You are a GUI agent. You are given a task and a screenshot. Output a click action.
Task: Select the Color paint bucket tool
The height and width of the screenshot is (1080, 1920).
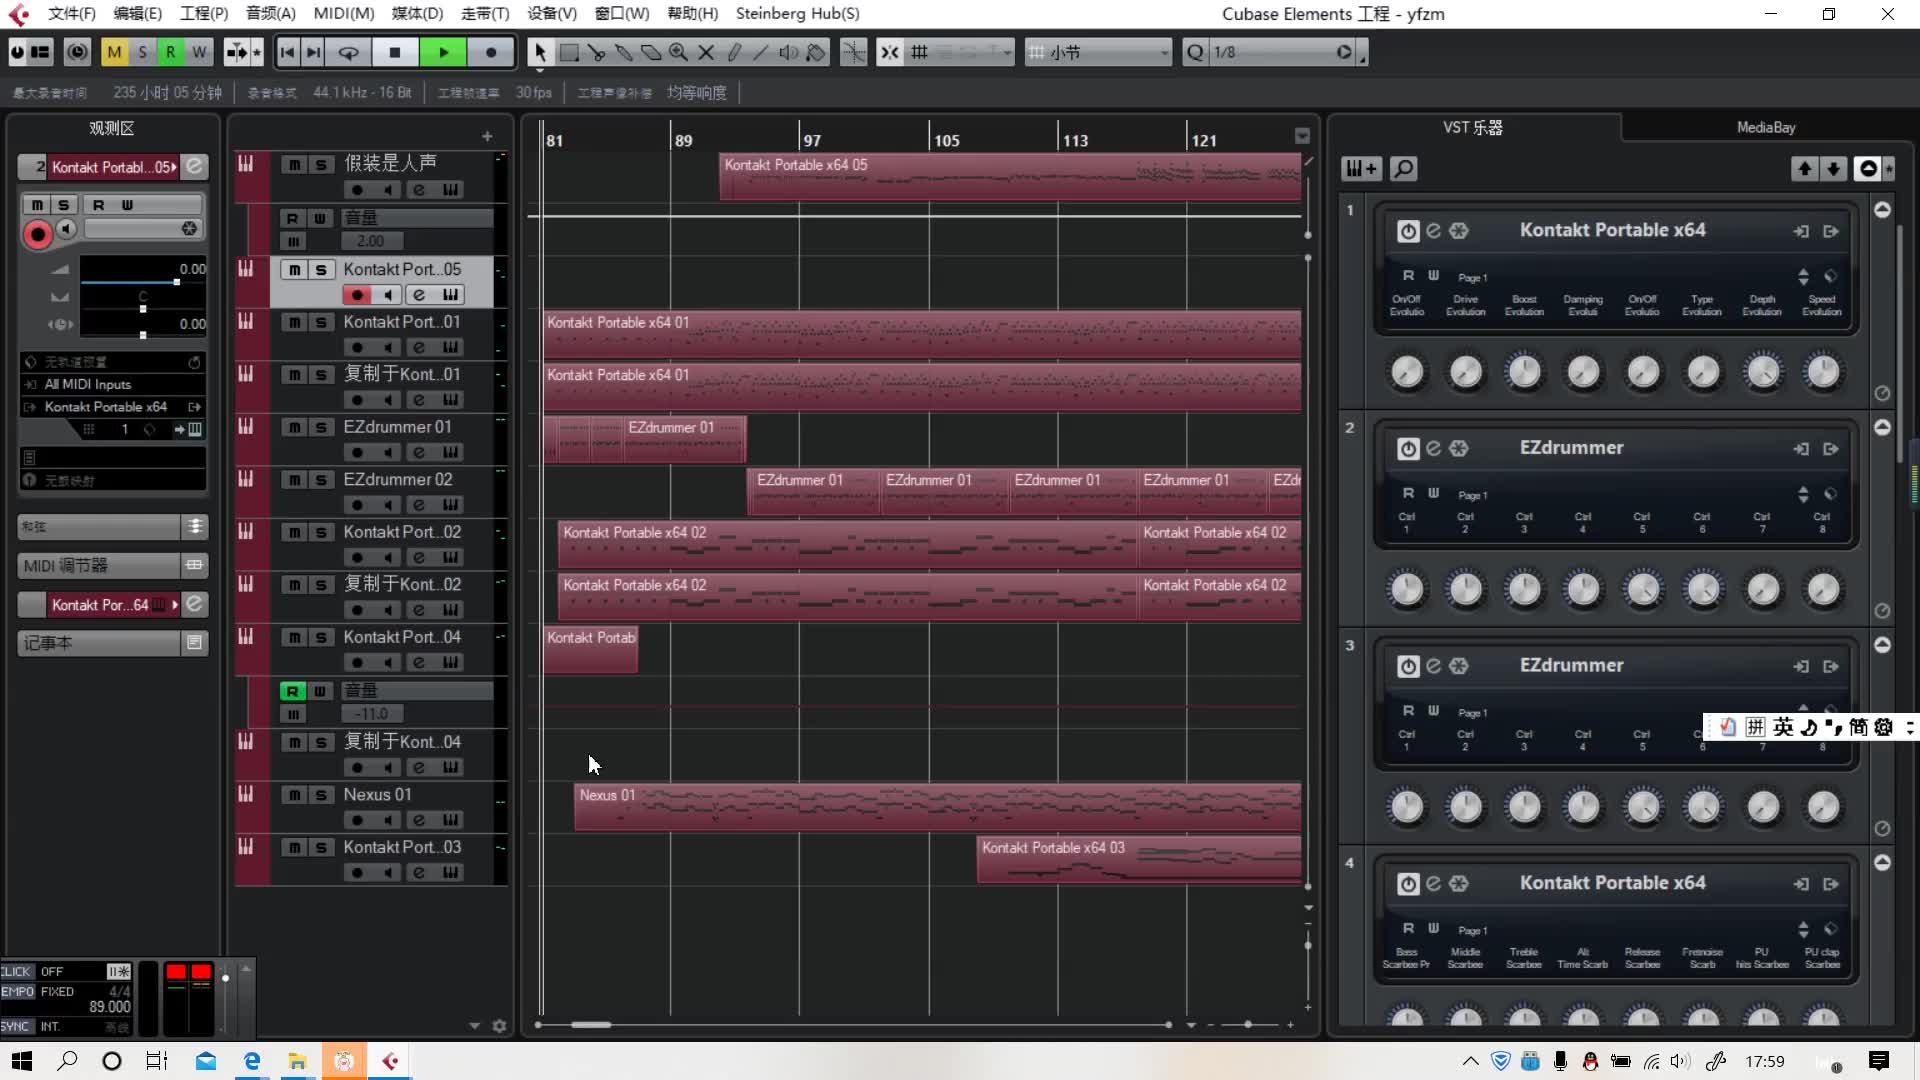pos(816,52)
